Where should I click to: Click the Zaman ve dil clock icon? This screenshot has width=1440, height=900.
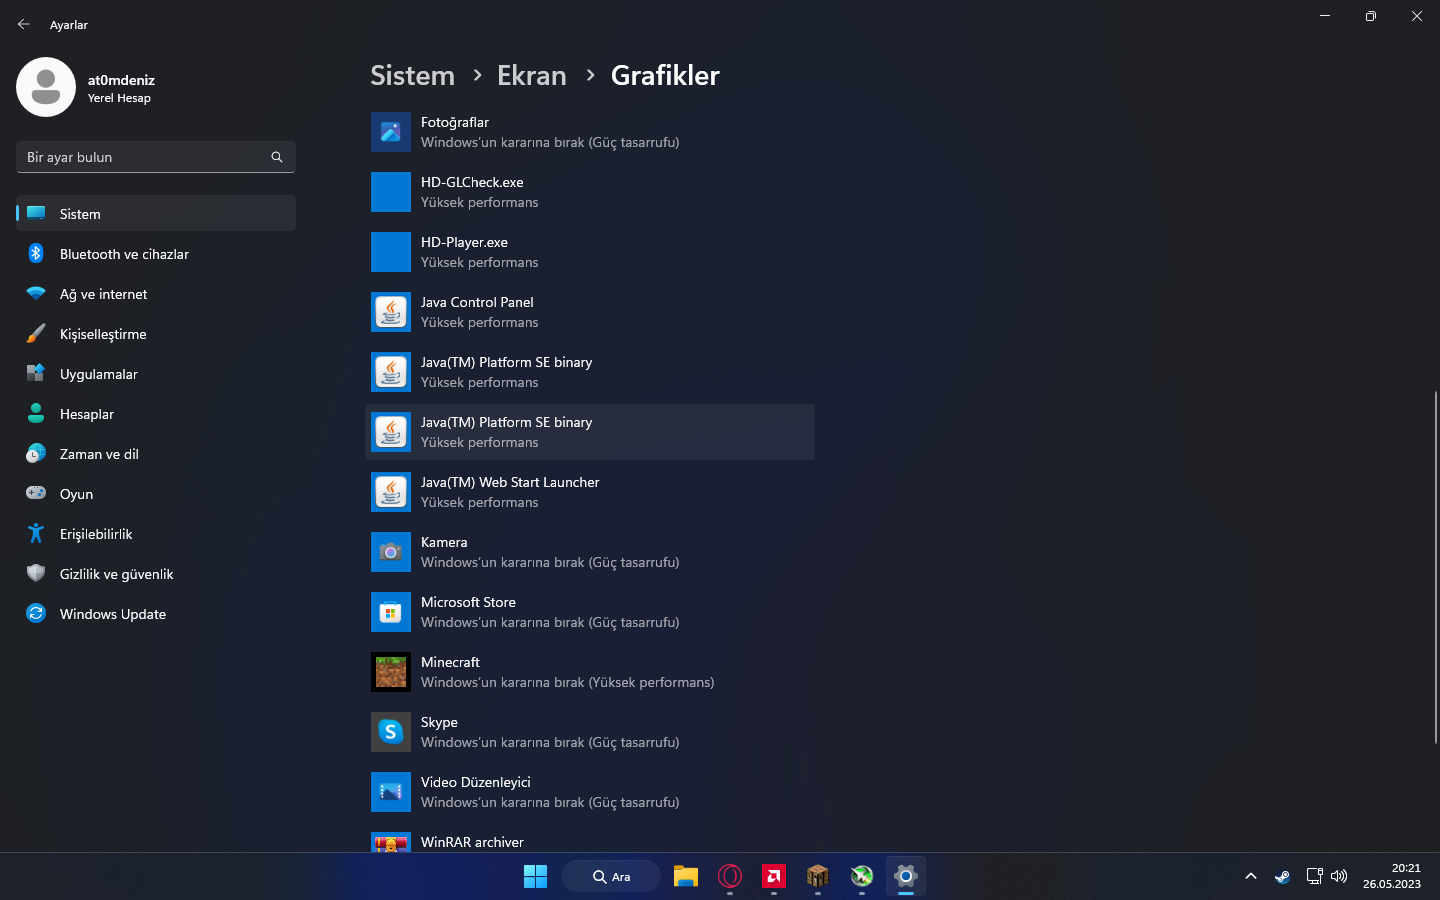(x=36, y=454)
